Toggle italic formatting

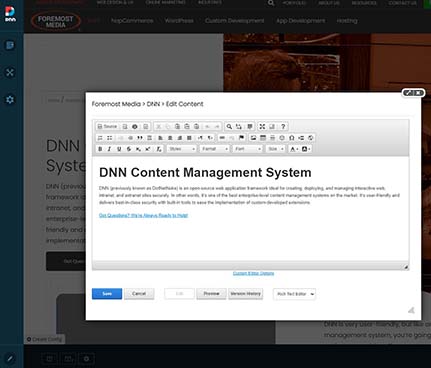pyautogui.click(x=109, y=149)
